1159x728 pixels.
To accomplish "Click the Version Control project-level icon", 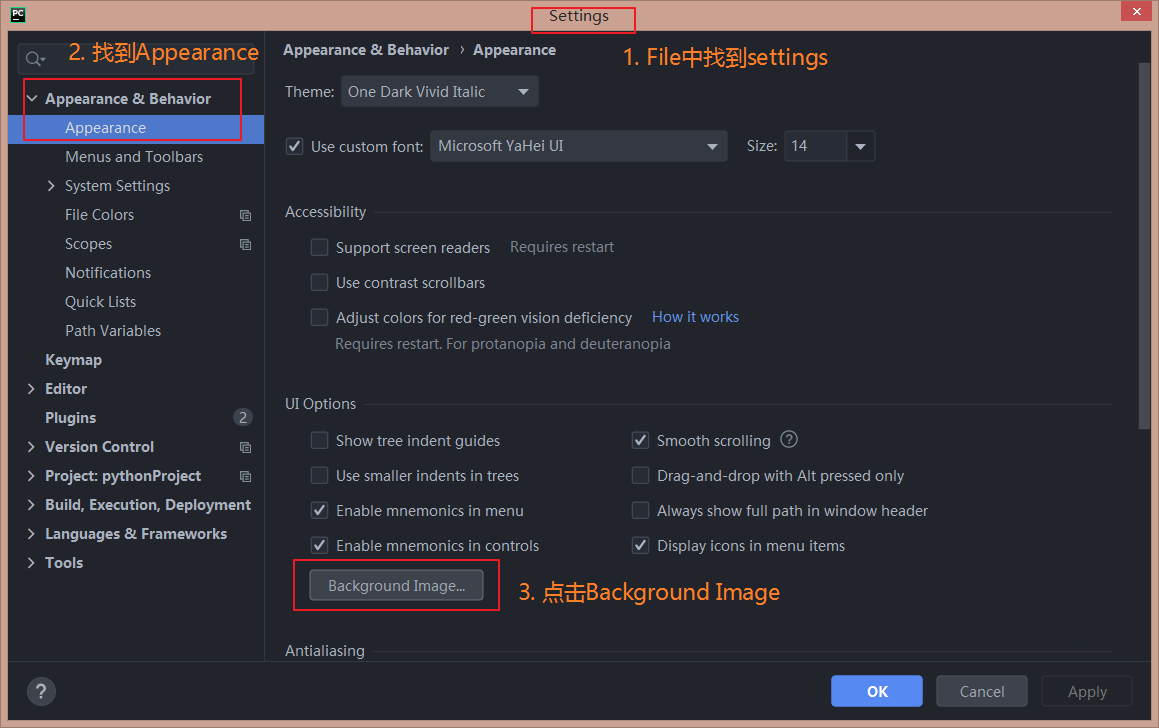I will [x=245, y=447].
